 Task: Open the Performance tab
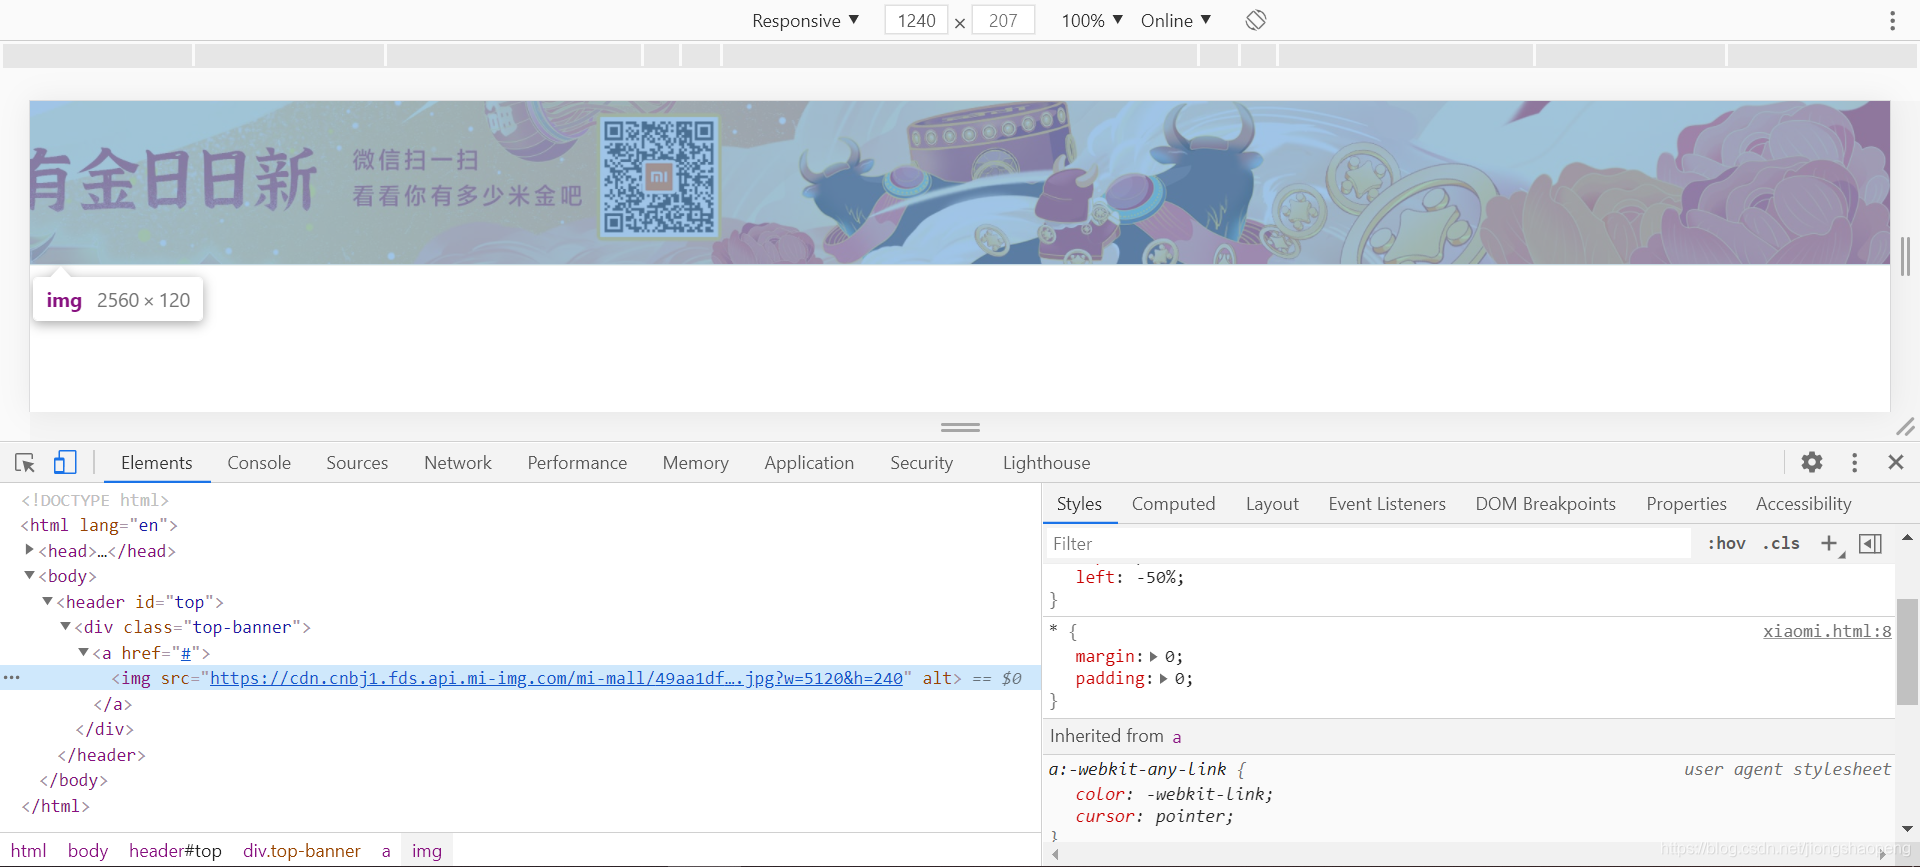coord(577,463)
